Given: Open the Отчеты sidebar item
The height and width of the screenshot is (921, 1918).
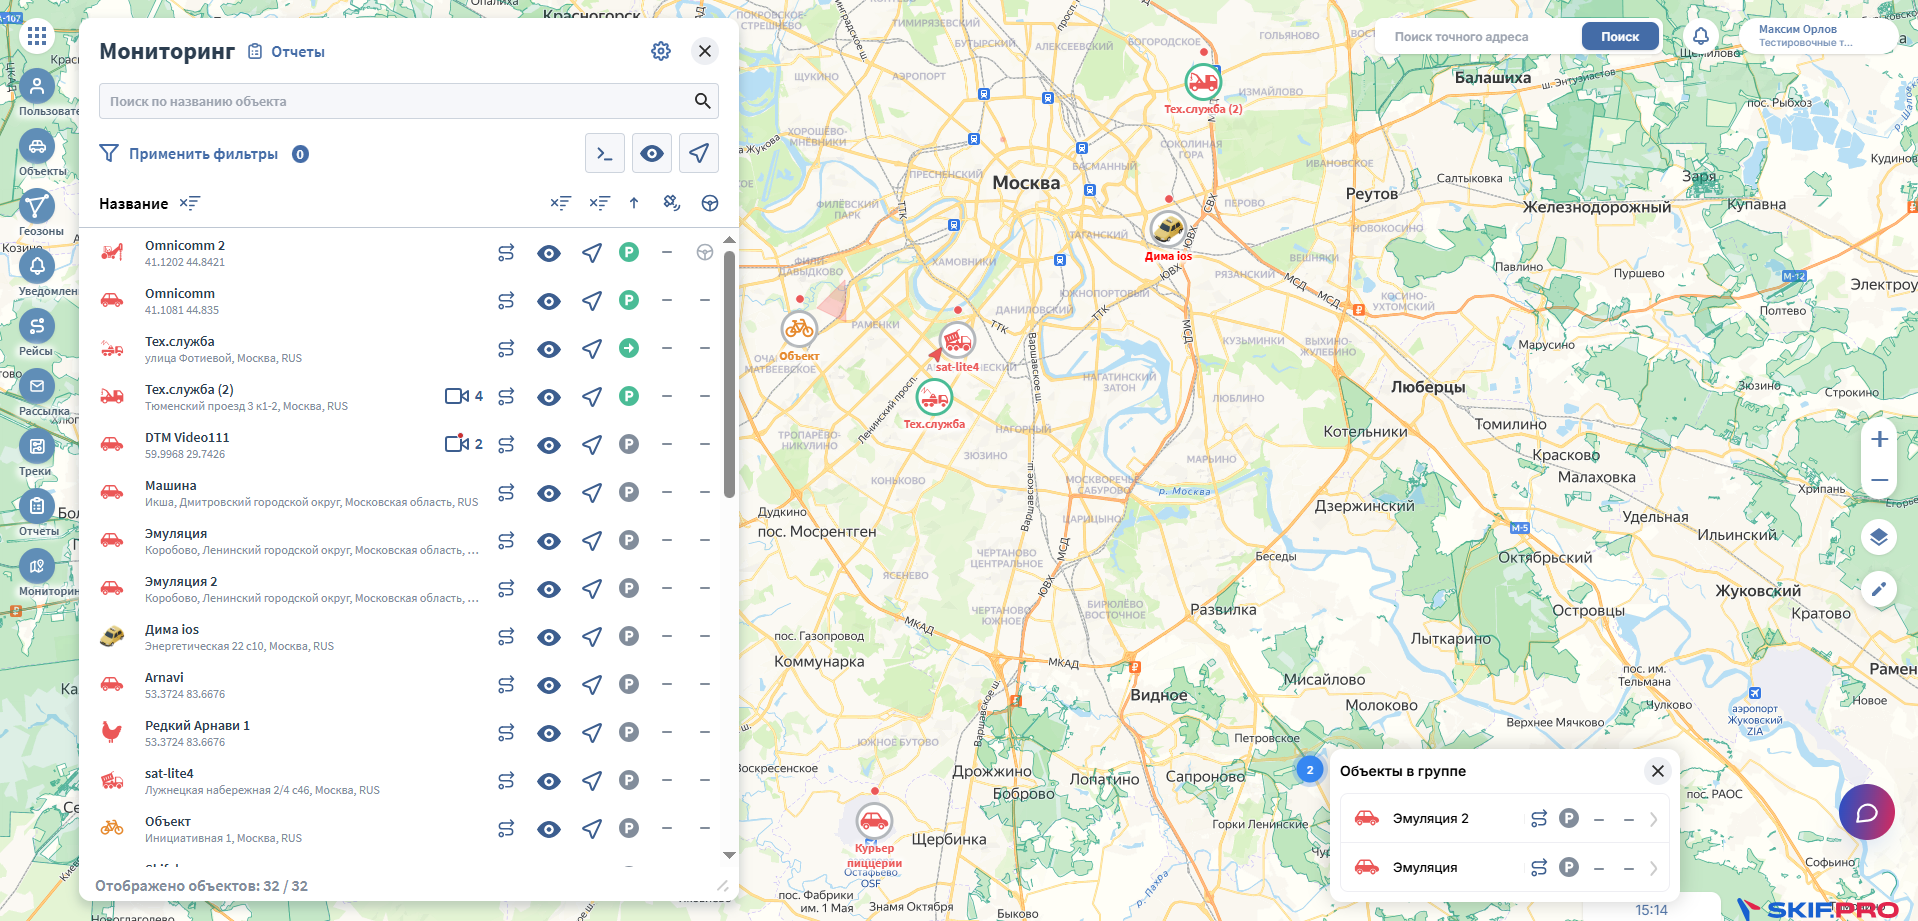Looking at the screenshot, I should pyautogui.click(x=37, y=506).
